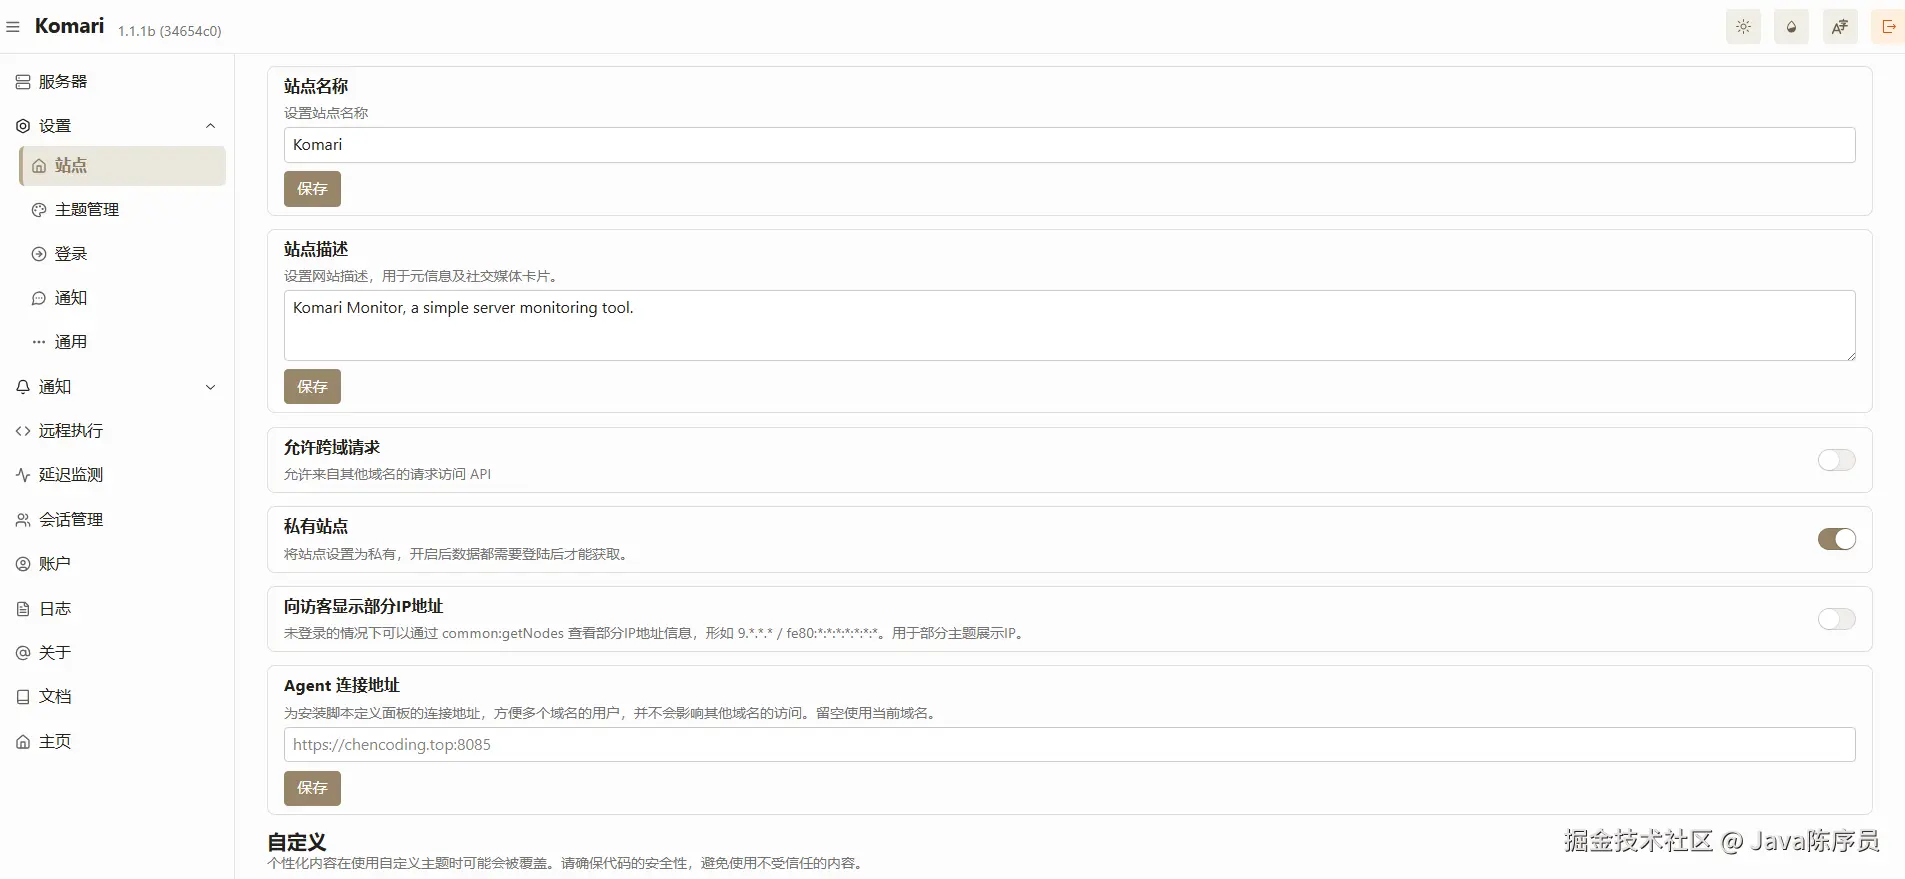
Task: Click the bell icon beside 通知
Action: tap(23, 387)
